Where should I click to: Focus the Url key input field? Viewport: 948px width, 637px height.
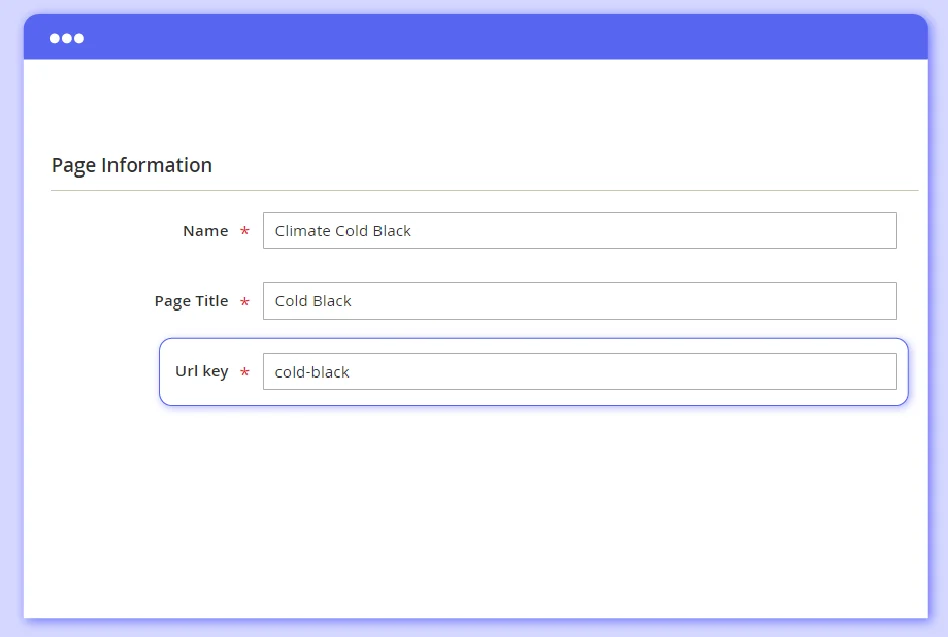pos(579,372)
